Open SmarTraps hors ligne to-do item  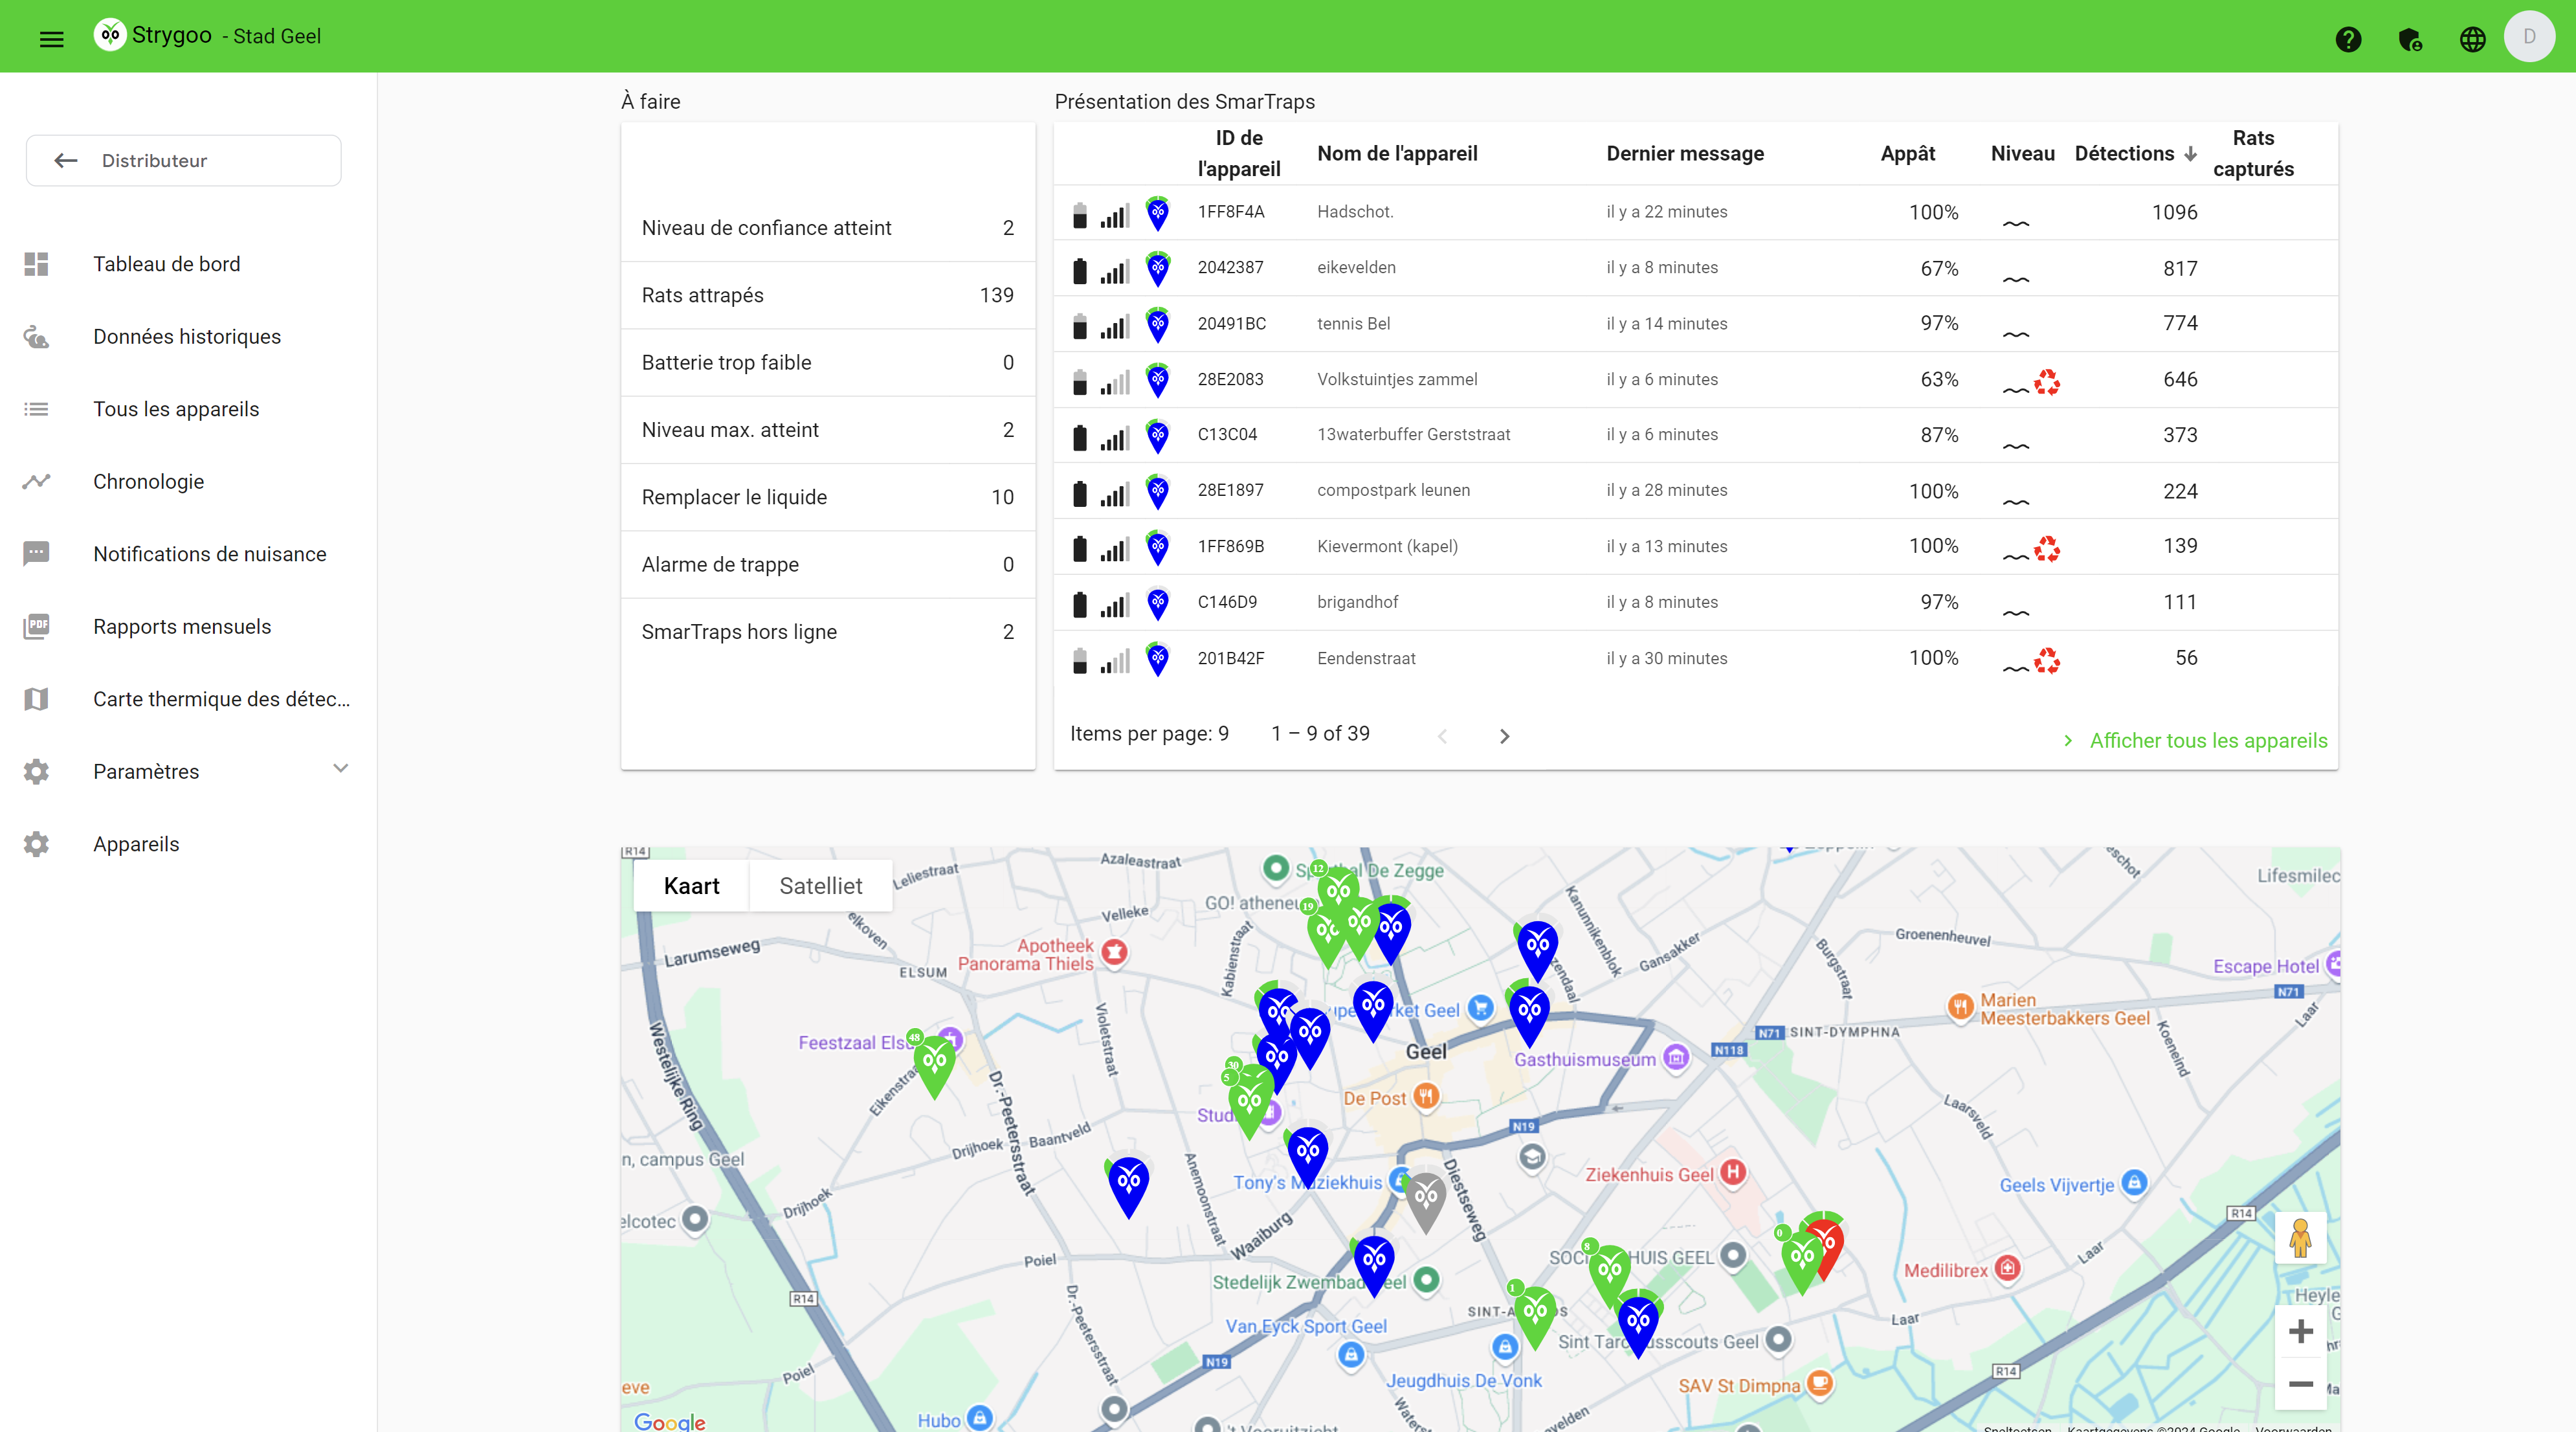tap(827, 632)
